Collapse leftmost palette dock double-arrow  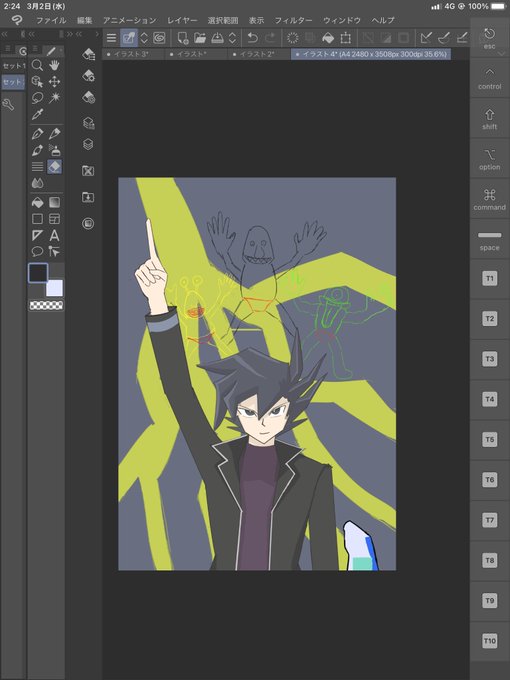coord(4,34)
